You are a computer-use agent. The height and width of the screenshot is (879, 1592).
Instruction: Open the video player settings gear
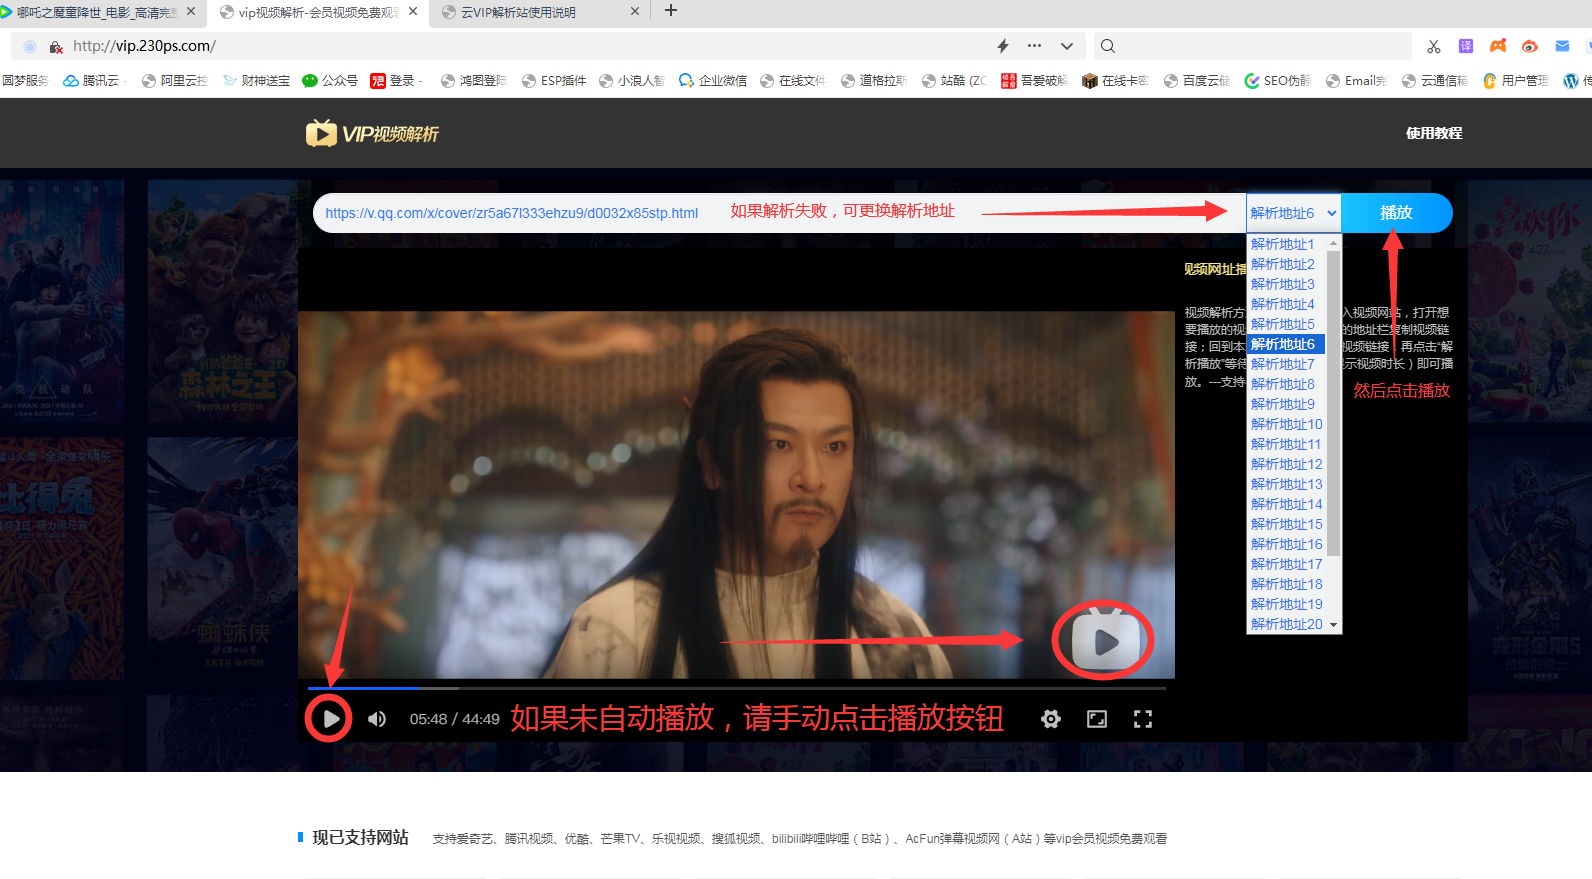click(1050, 719)
